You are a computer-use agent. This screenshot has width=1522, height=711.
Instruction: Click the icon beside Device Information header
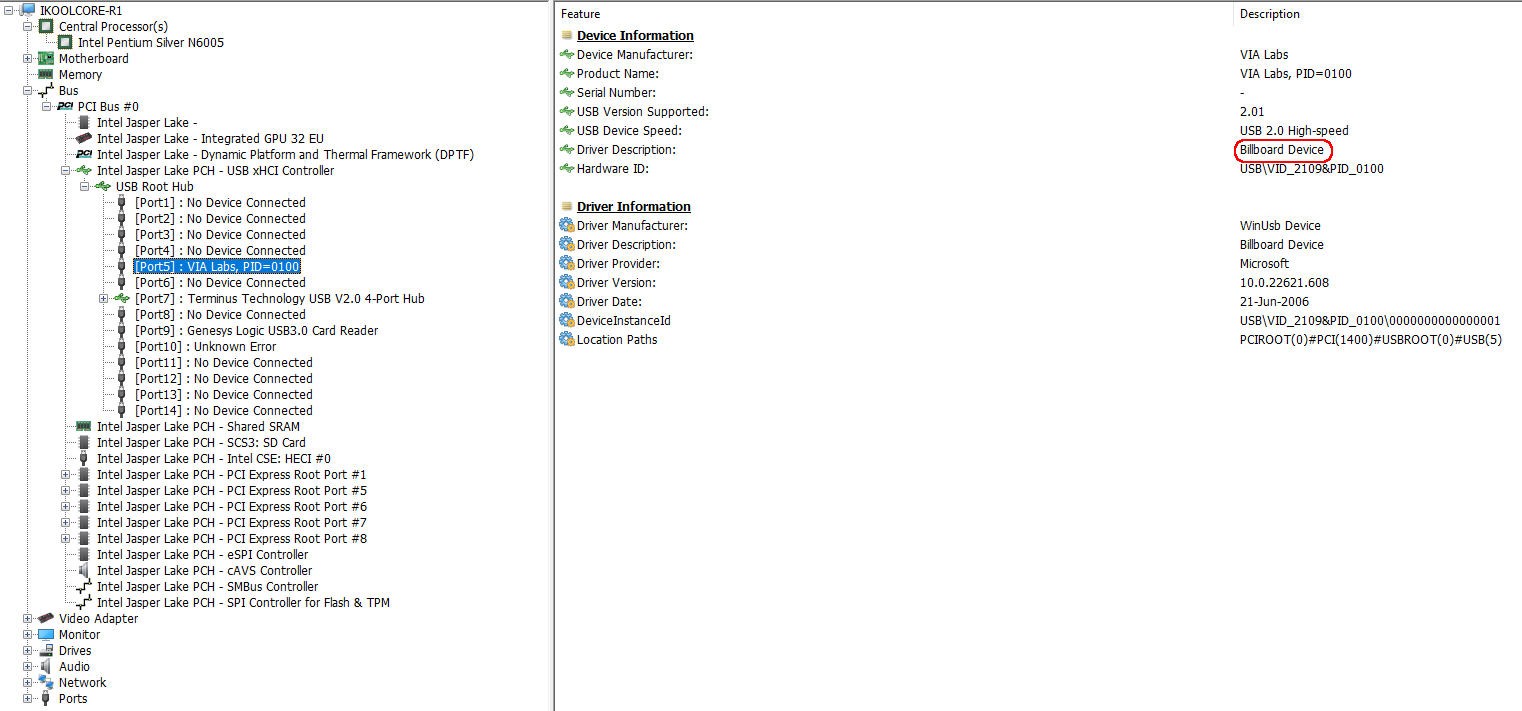(x=567, y=35)
